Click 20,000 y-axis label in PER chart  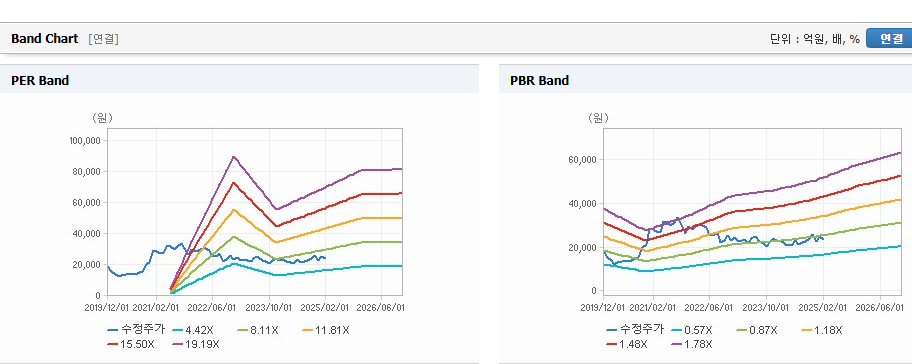pyautogui.click(x=87, y=265)
